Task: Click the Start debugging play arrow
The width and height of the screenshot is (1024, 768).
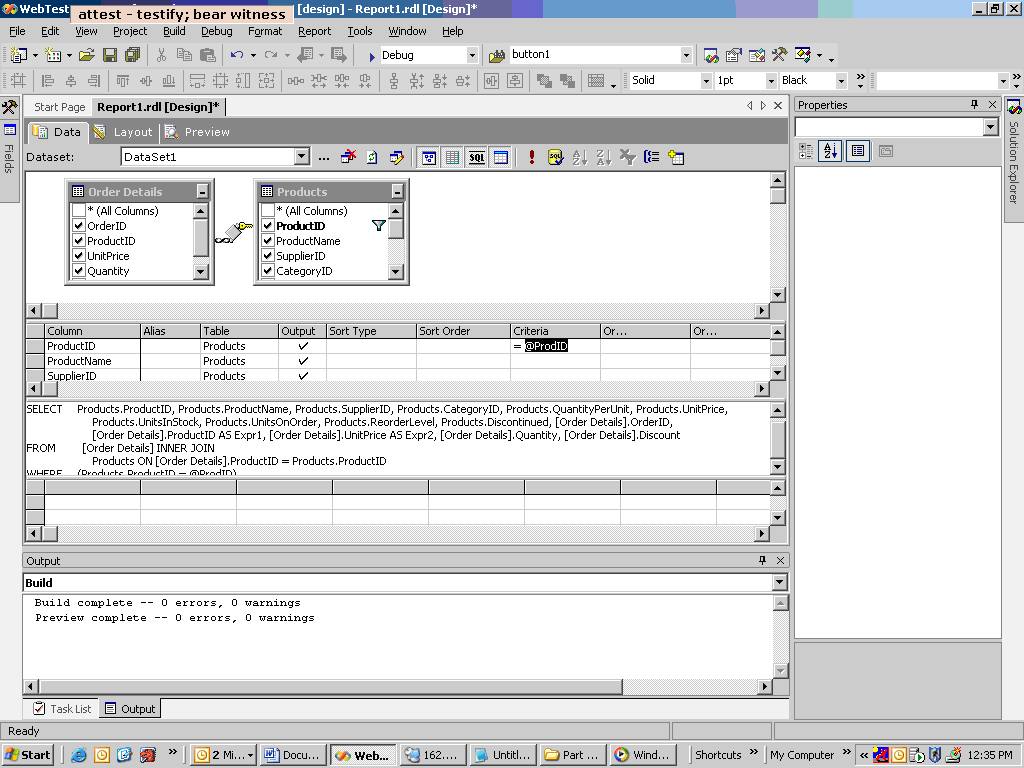Action: point(372,56)
